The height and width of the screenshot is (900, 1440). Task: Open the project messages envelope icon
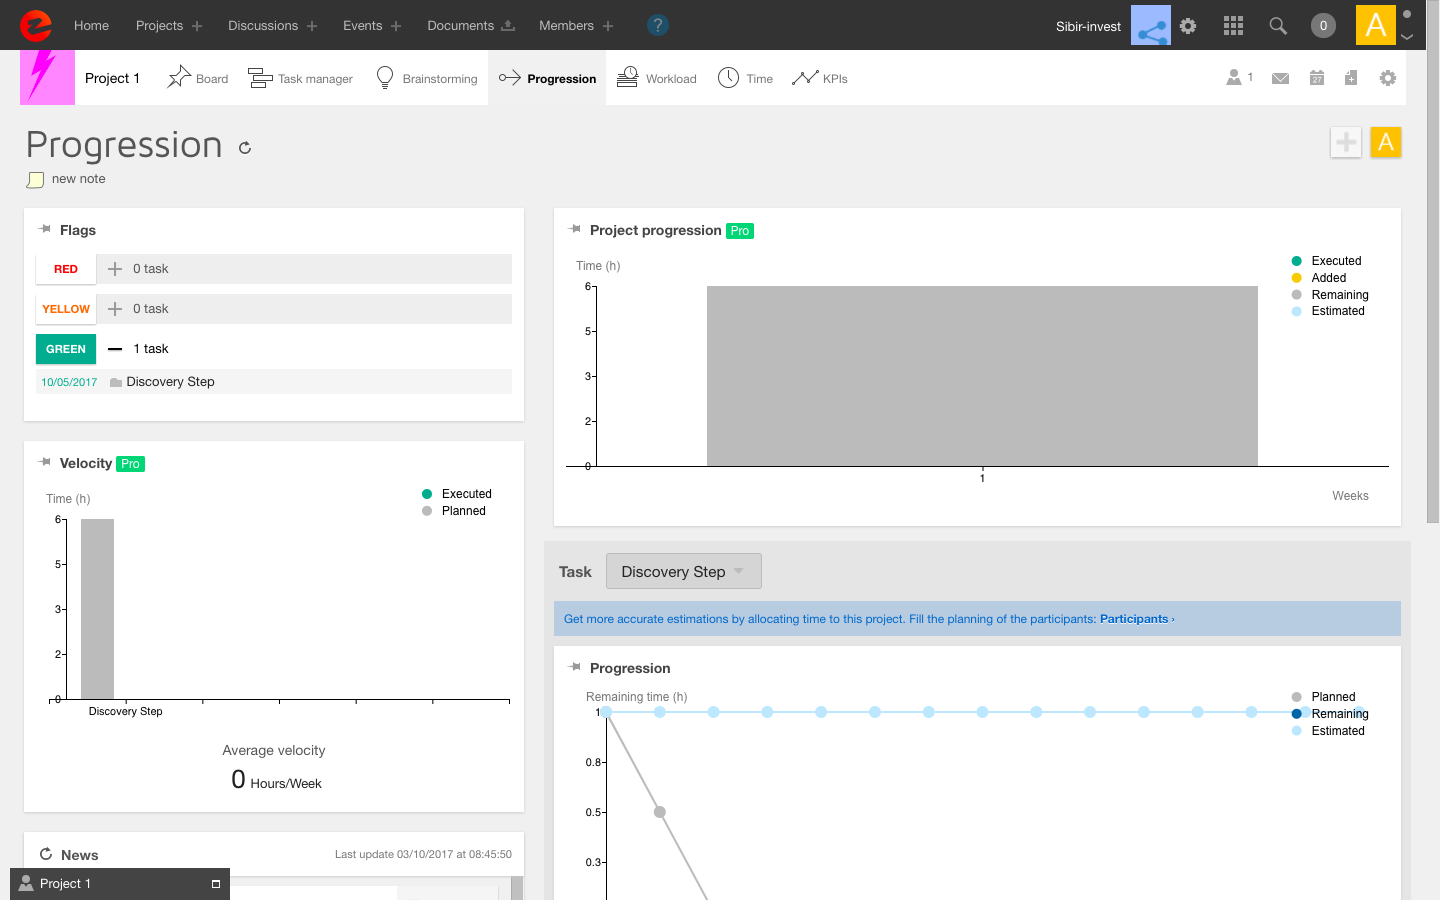(1280, 78)
